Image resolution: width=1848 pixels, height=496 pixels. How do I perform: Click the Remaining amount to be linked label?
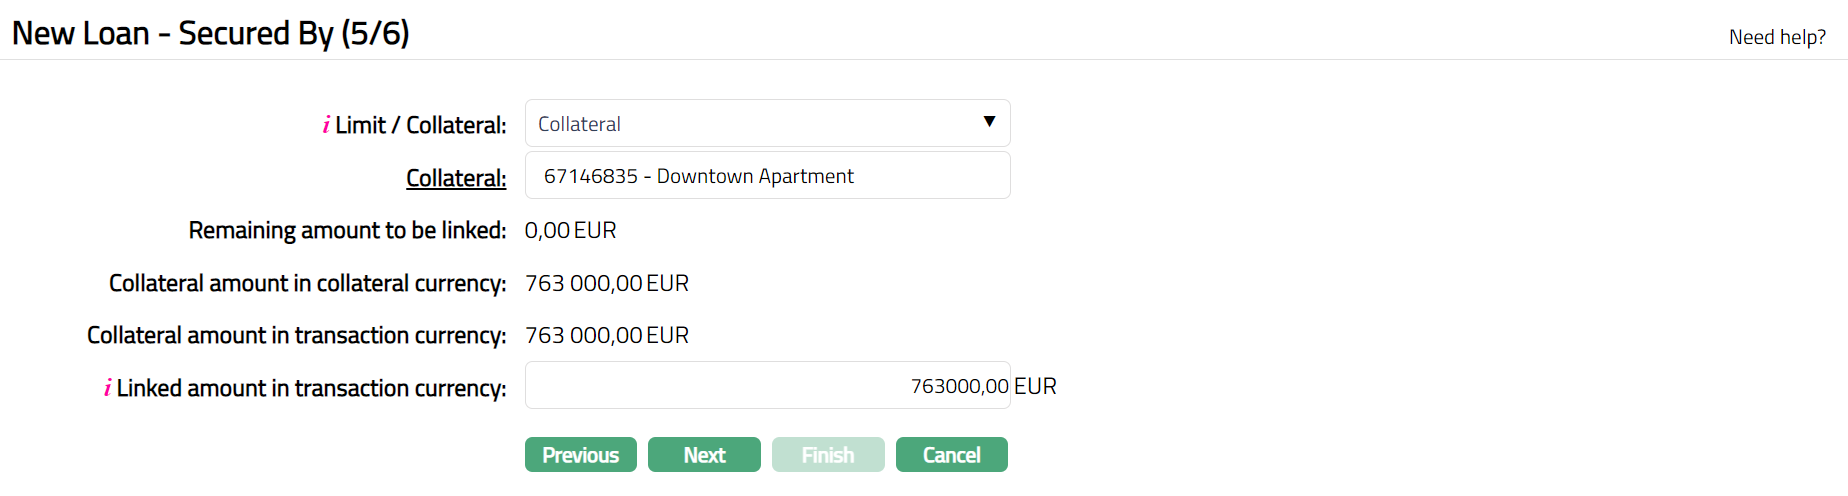(347, 231)
